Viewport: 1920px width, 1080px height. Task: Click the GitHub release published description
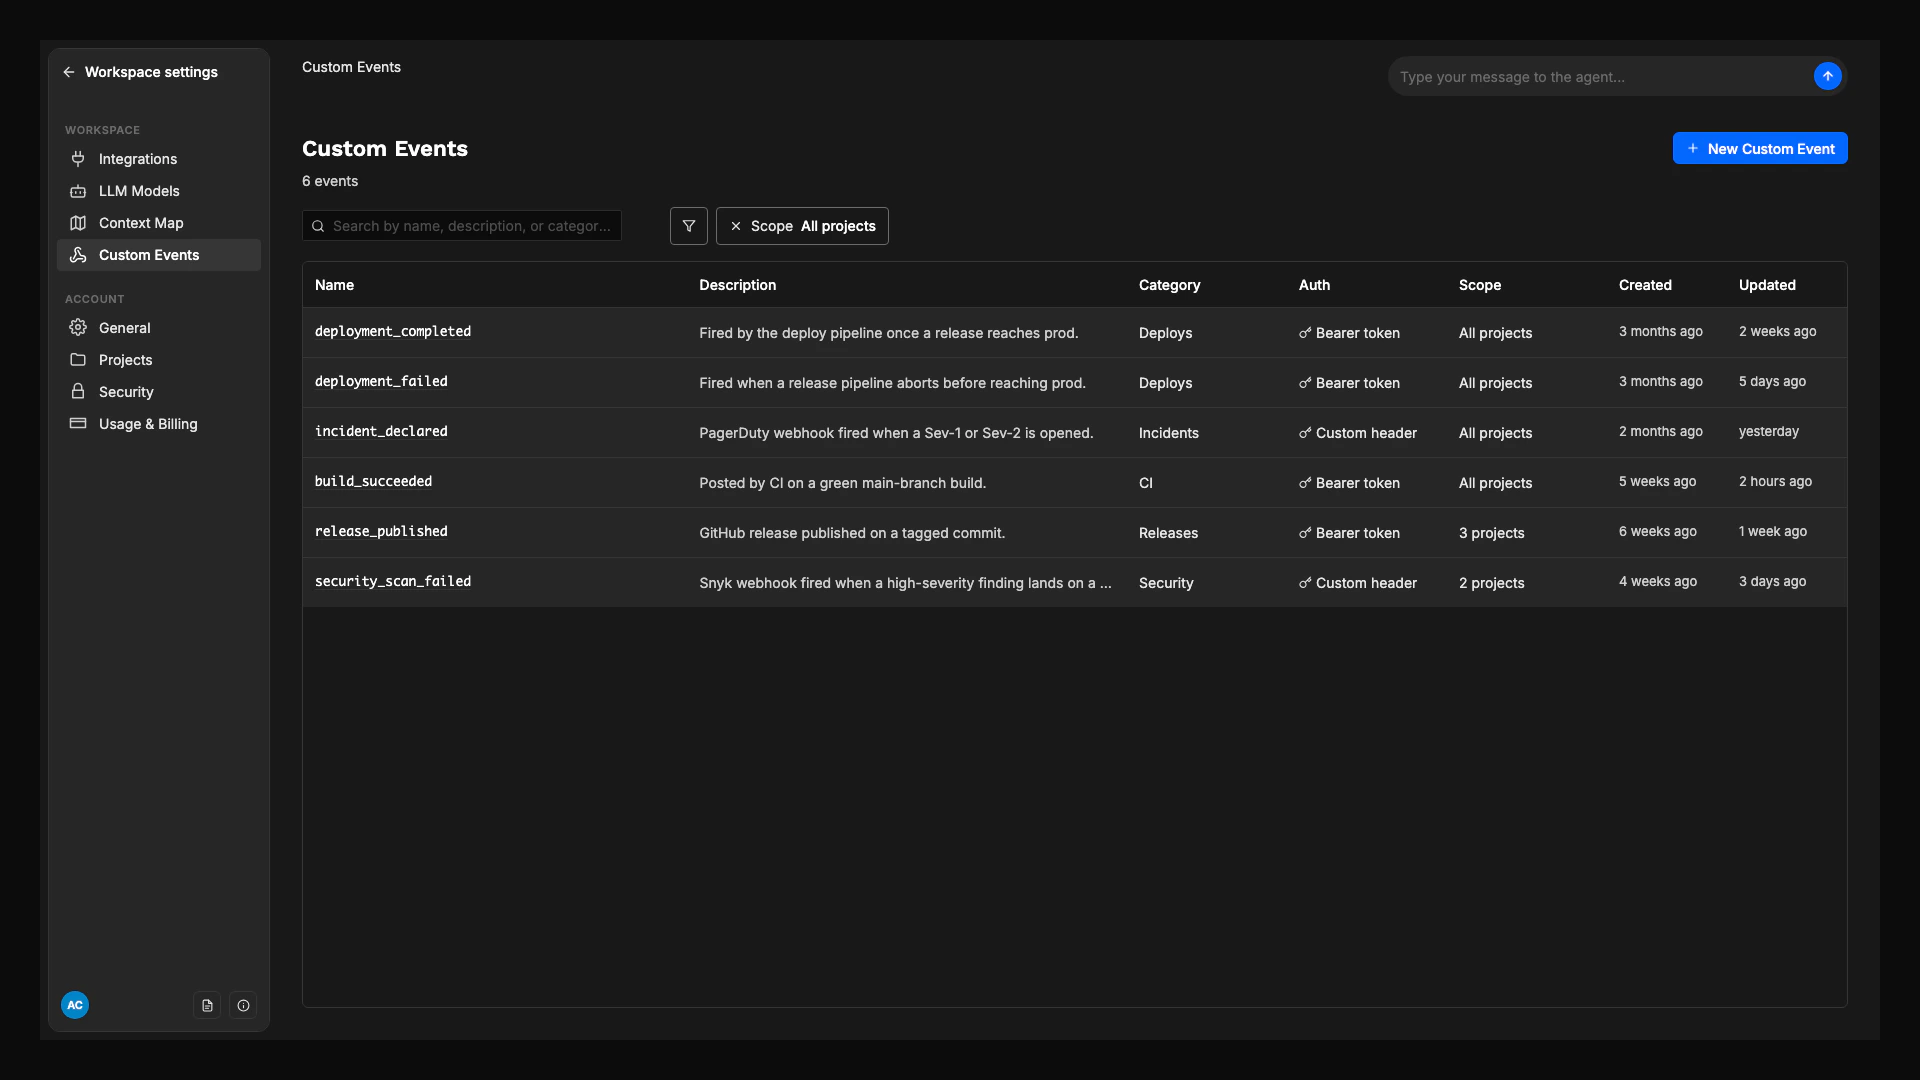click(852, 533)
